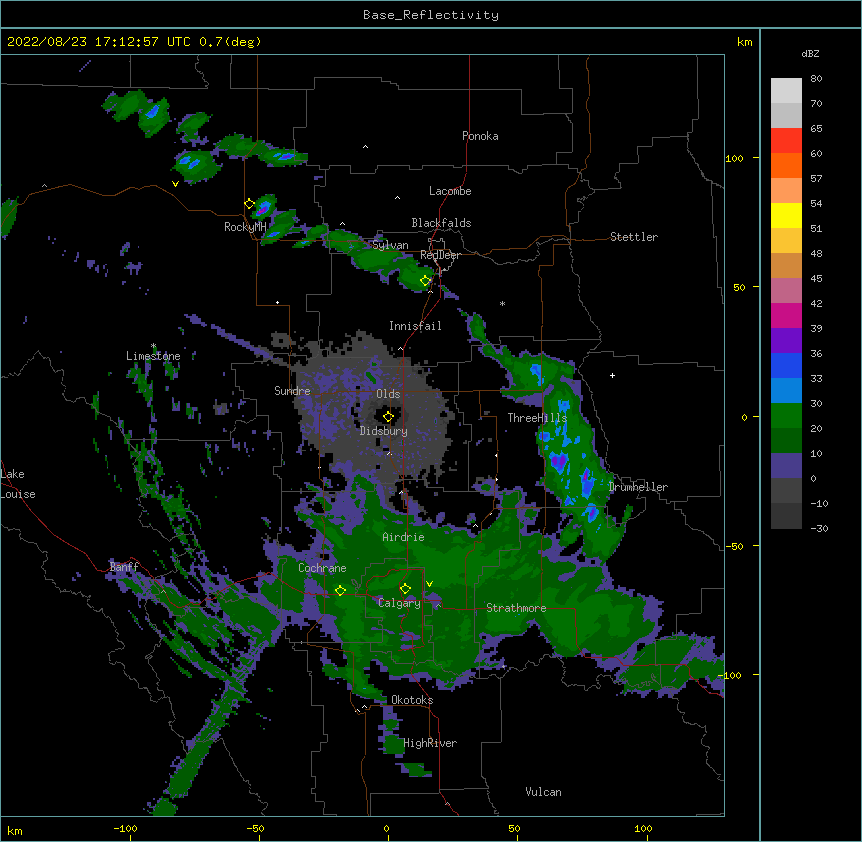Image resolution: width=862 pixels, height=842 pixels.
Task: Click the Olds town label
Action: click(388, 394)
